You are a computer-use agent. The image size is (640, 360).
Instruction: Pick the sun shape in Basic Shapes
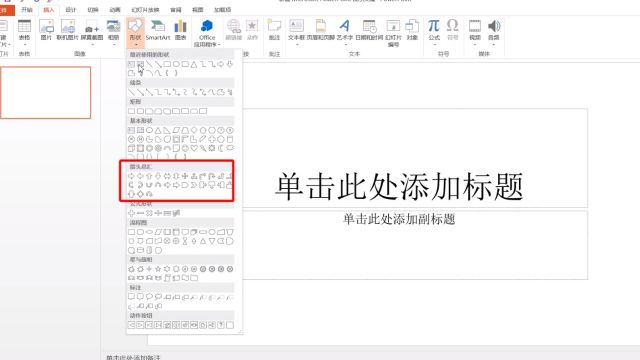(x=212, y=148)
